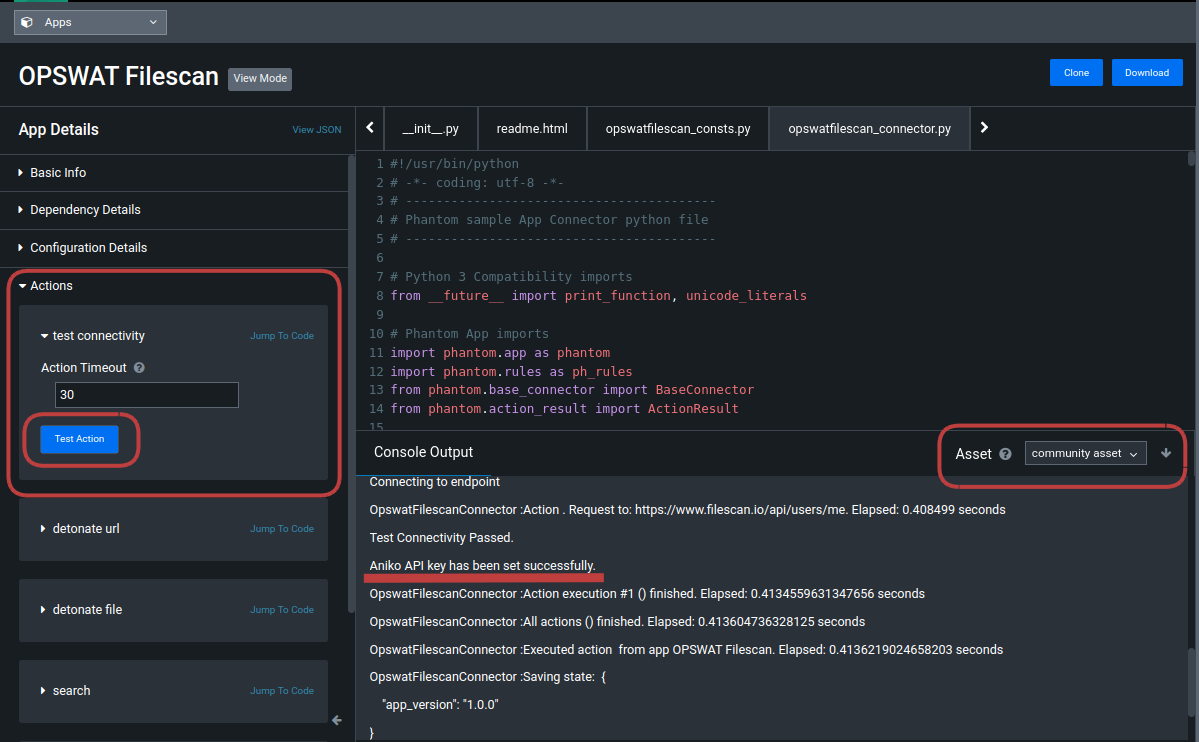1199x742 pixels.
Task: Click Jump To Code for test connectivity
Action: click(281, 336)
